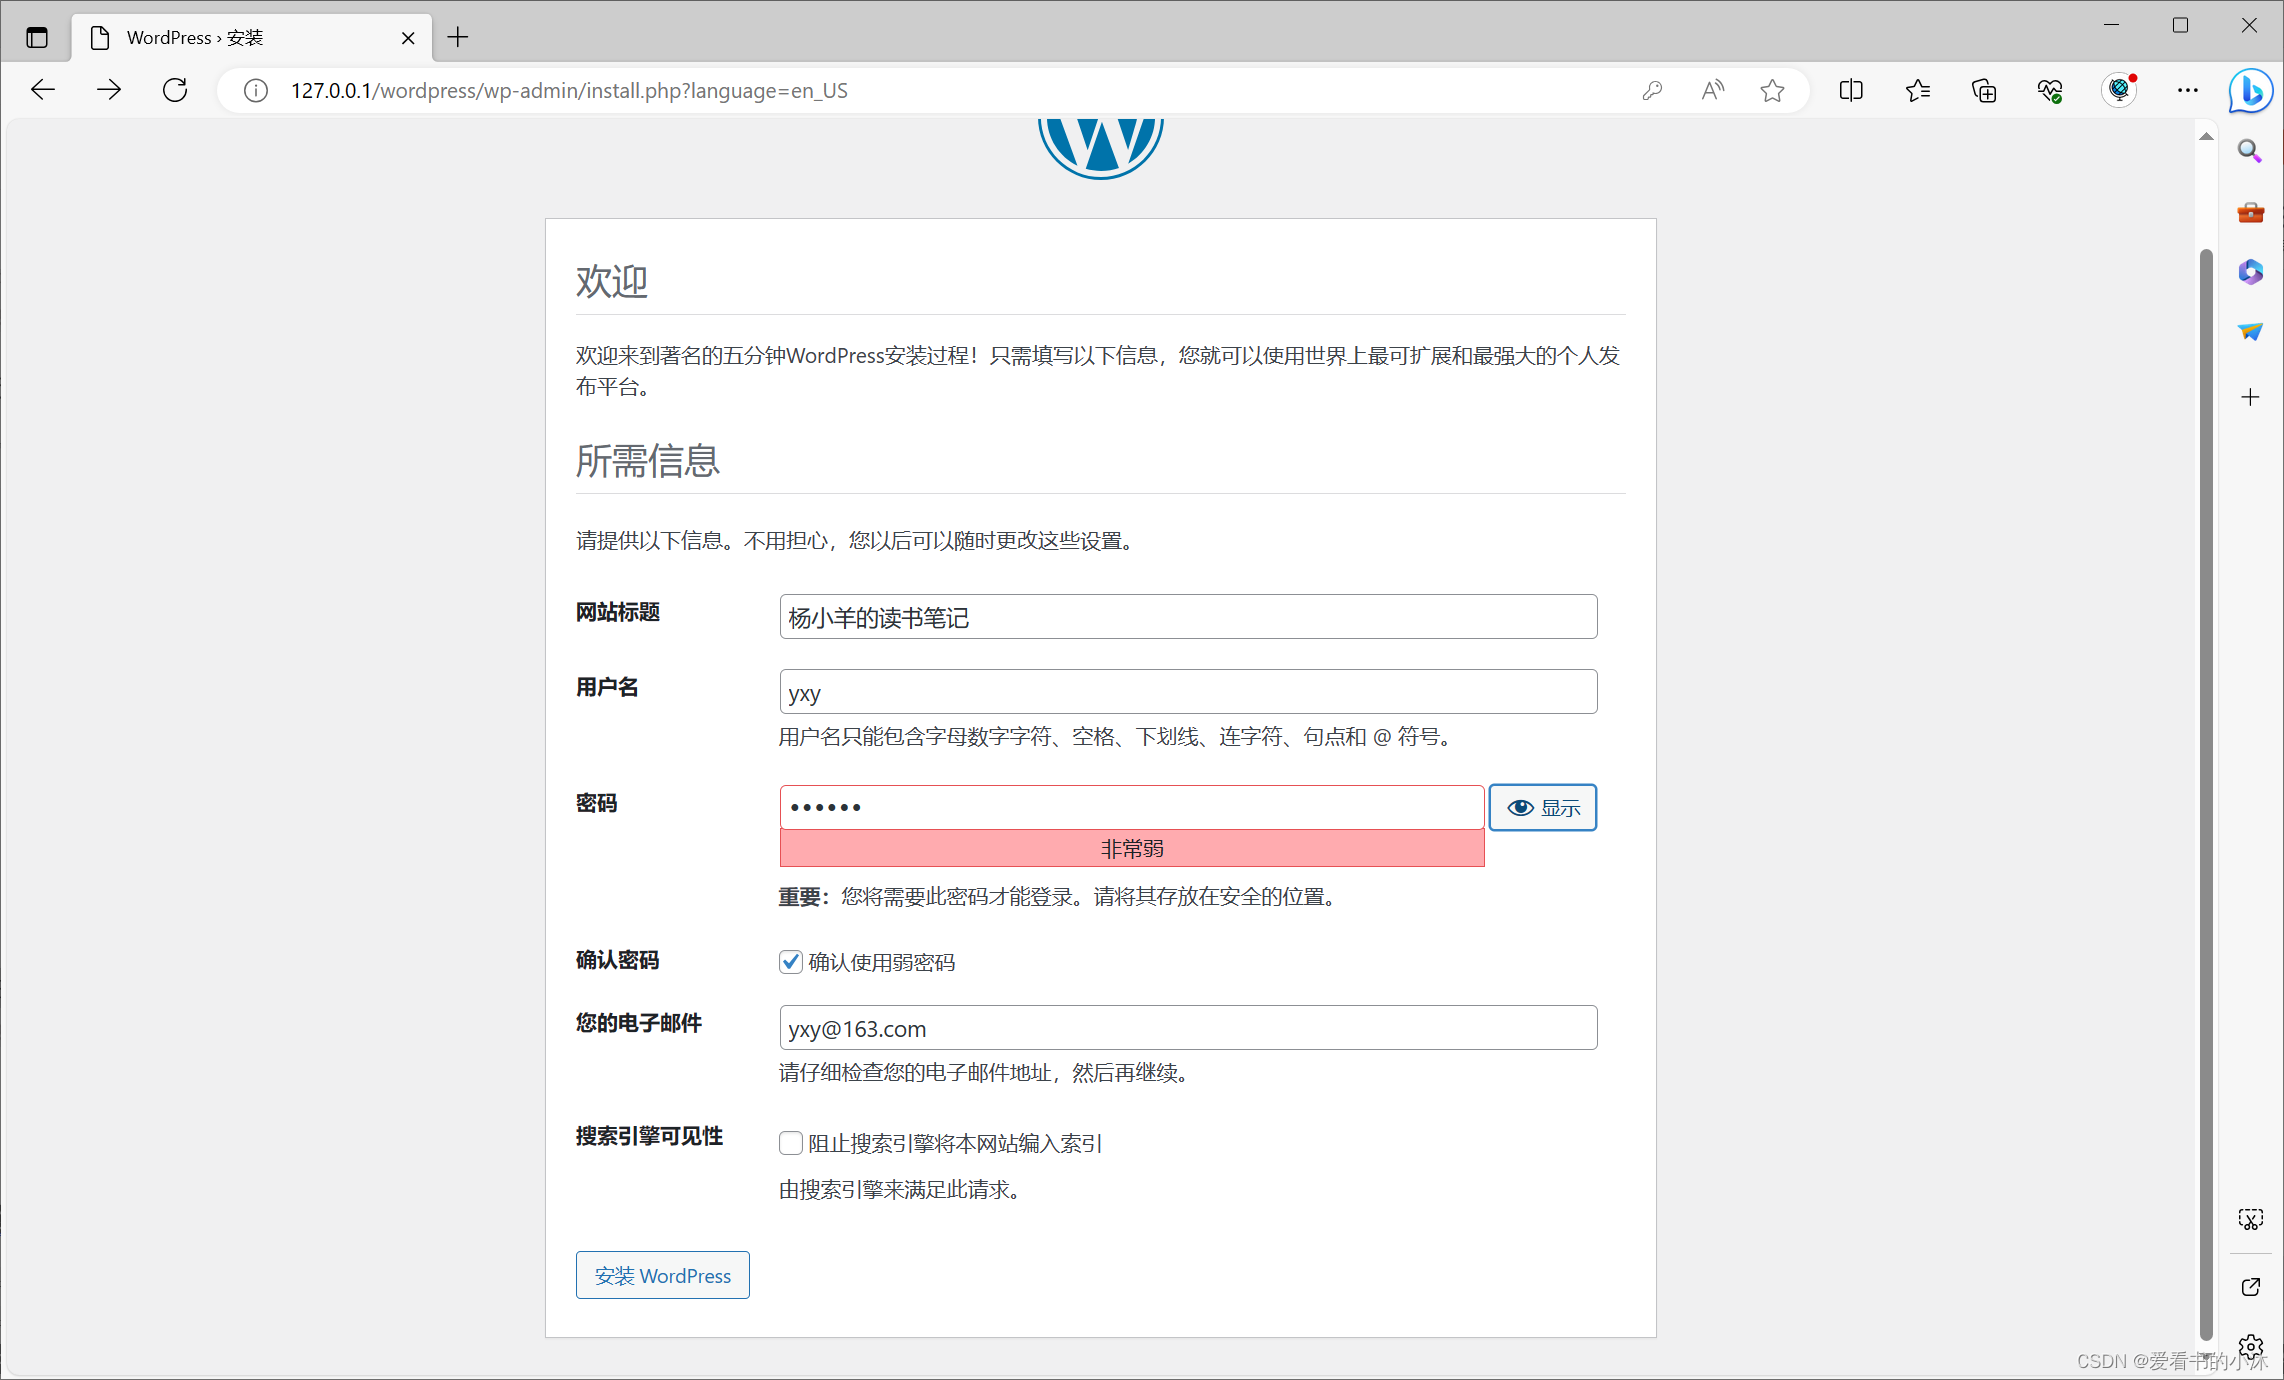Toggle 确认使用弱密码 checkbox
This screenshot has width=2284, height=1380.
790,962
